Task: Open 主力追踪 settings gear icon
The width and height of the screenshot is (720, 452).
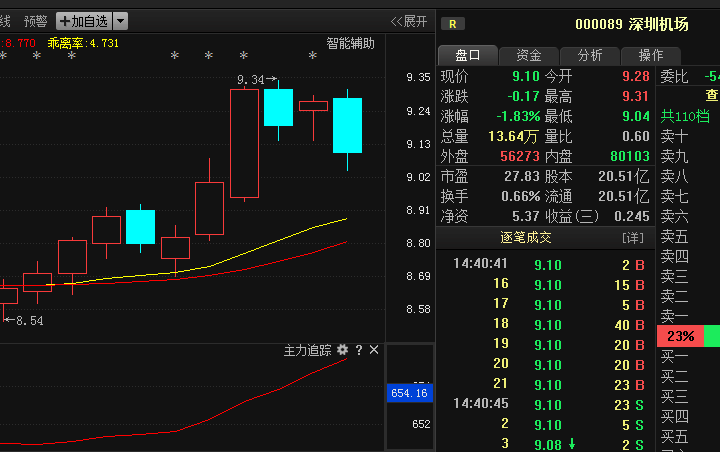Action: [343, 350]
